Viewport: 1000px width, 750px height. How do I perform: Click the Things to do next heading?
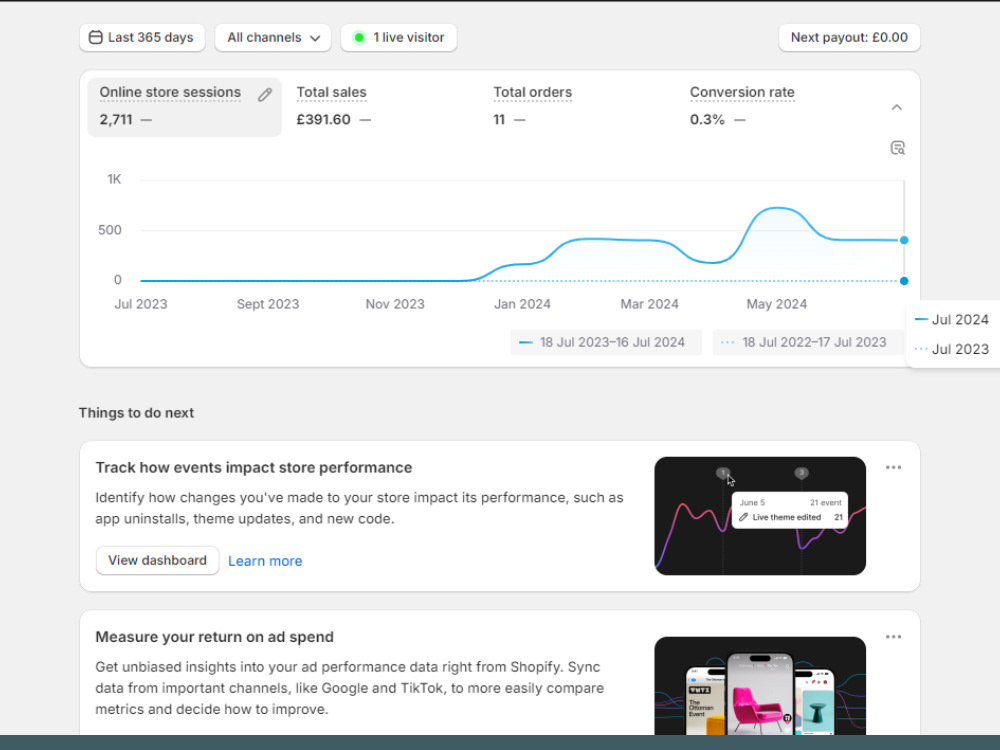click(136, 413)
